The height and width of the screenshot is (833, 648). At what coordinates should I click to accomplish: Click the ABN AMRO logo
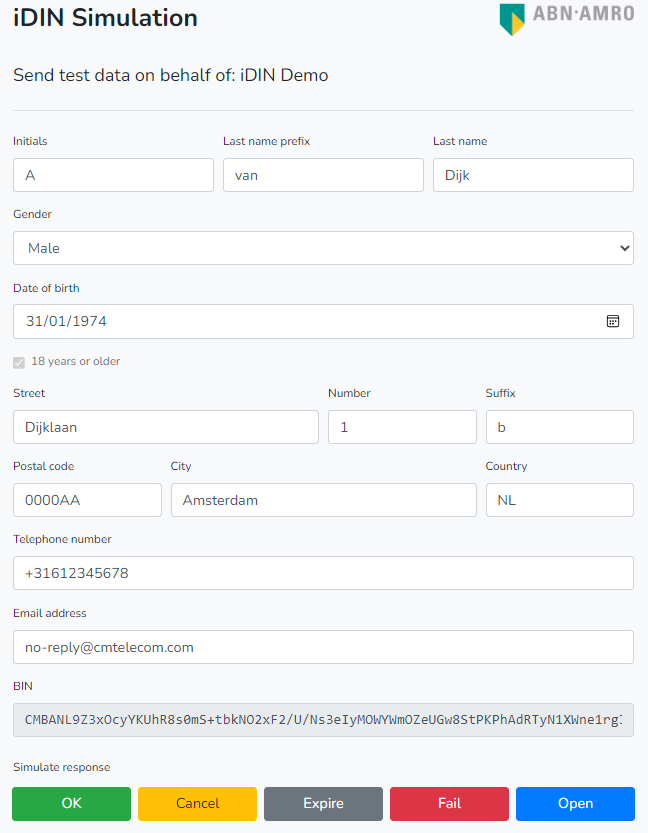pyautogui.click(x=567, y=19)
